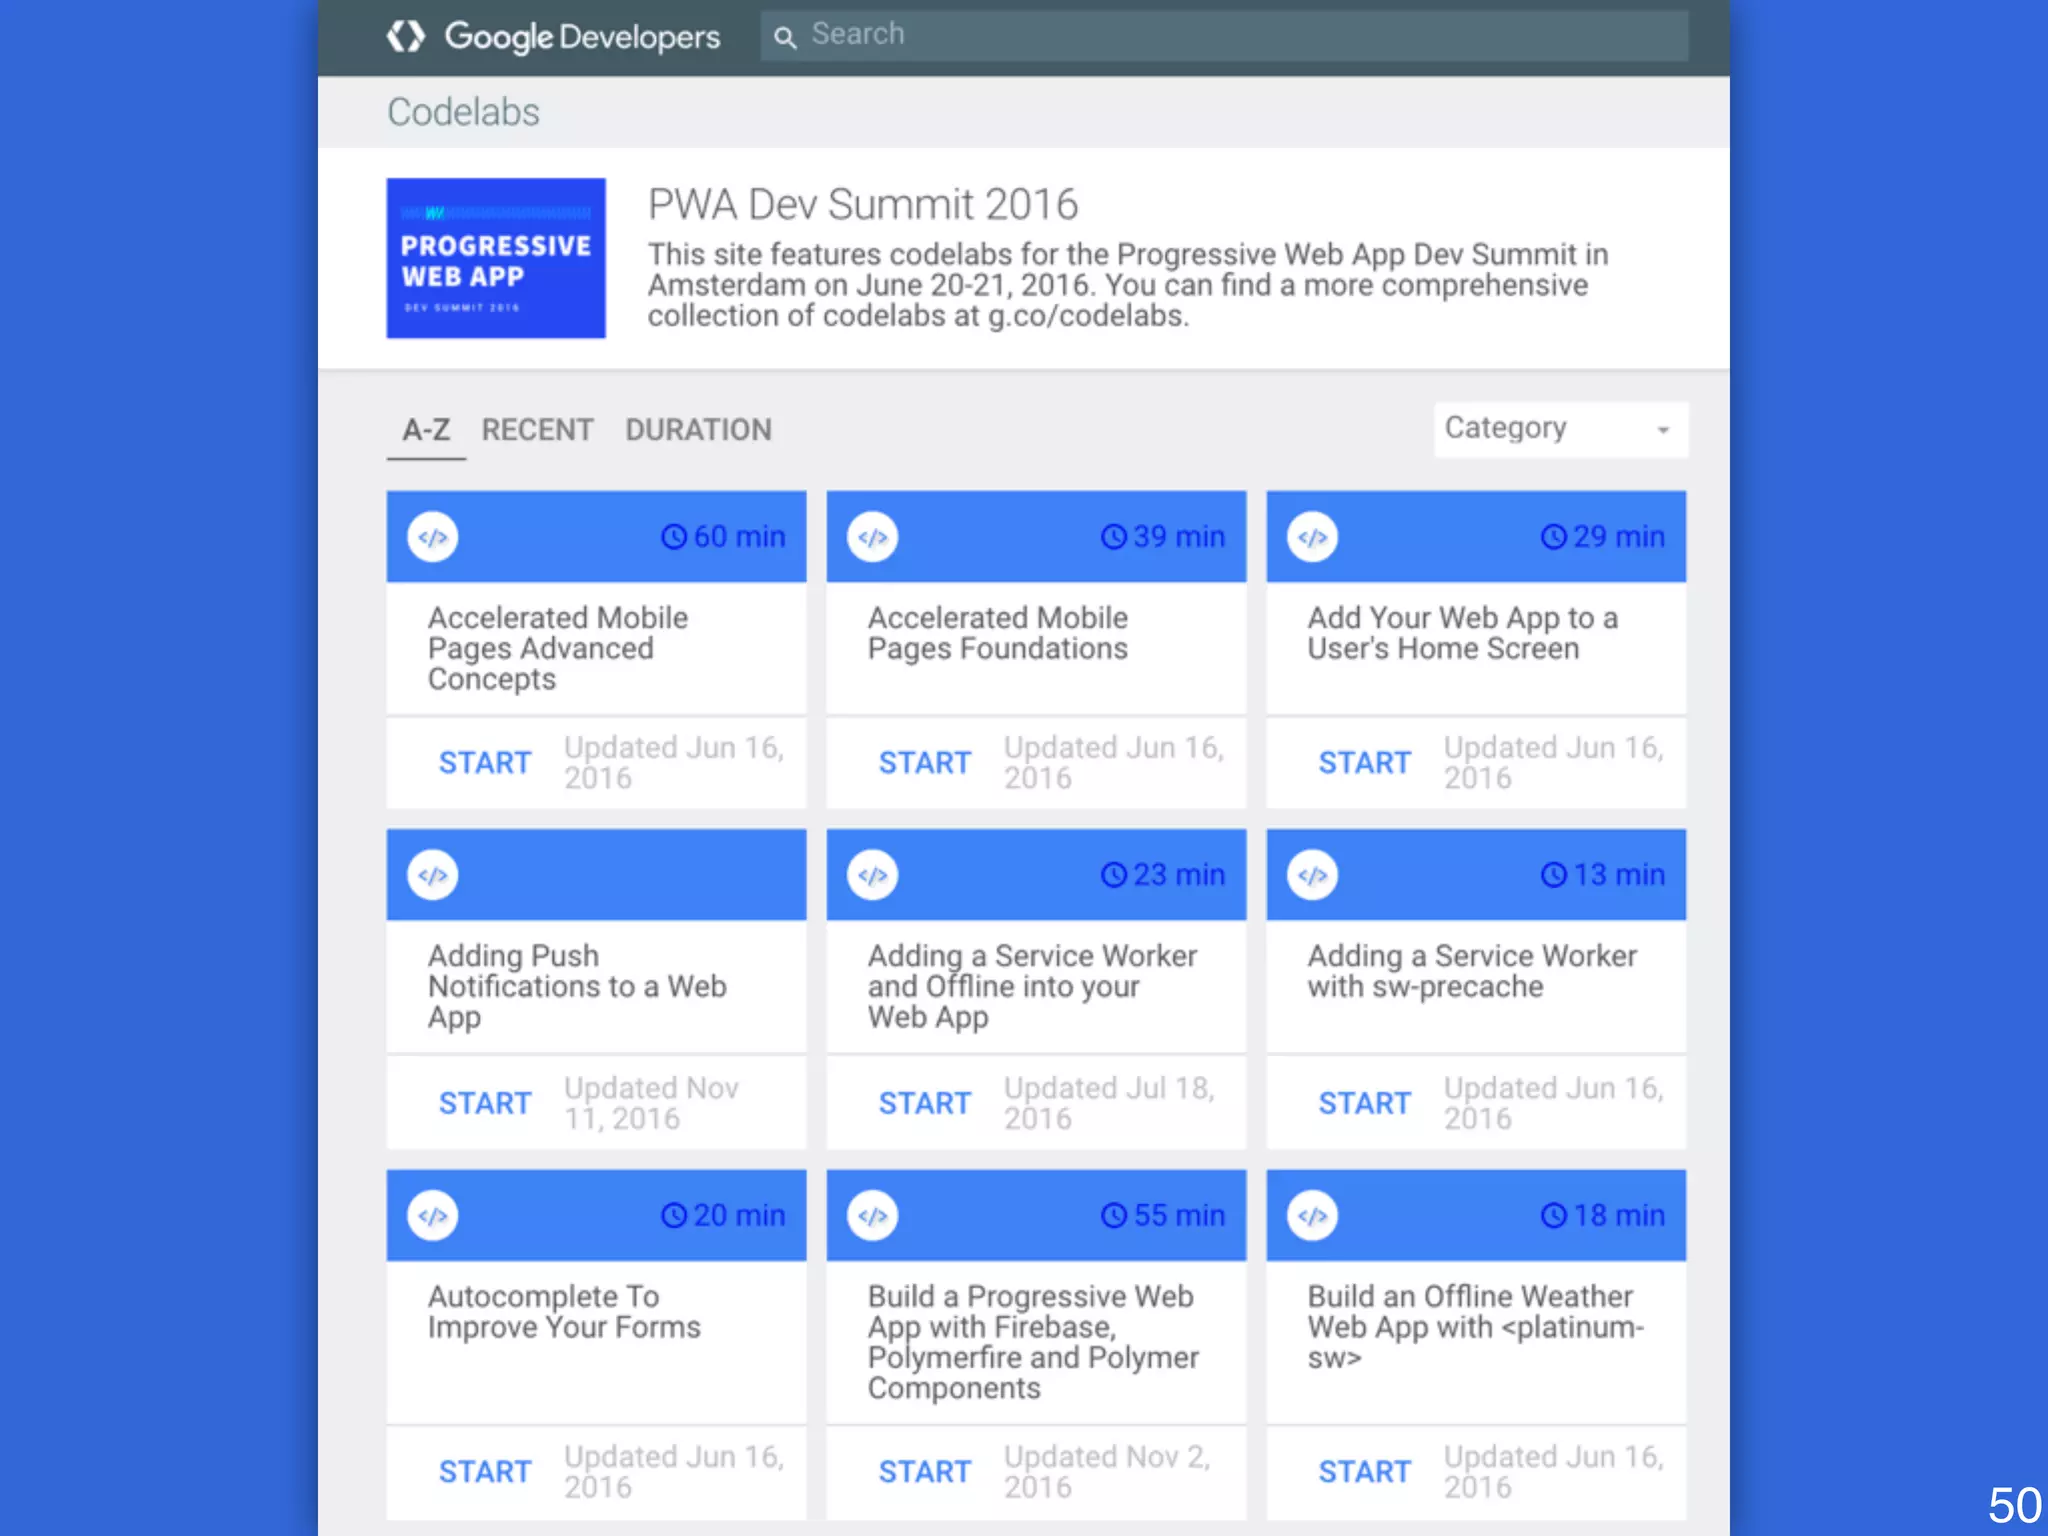Select the A-Z sort tab
Screen dimensions: 2048x1536
(426, 430)
